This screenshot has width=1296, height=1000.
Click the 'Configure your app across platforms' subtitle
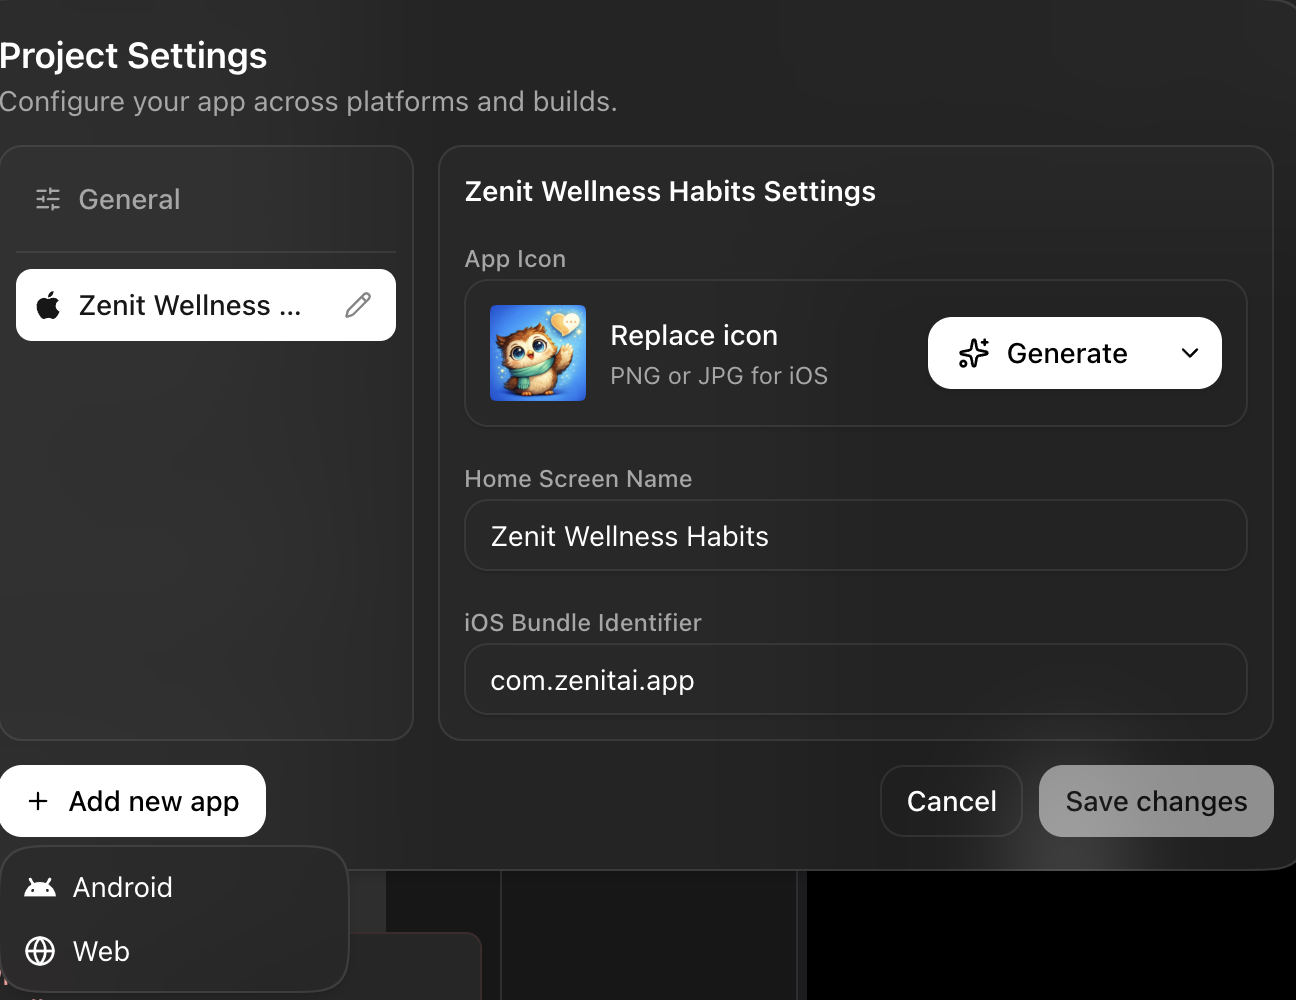[x=309, y=102]
